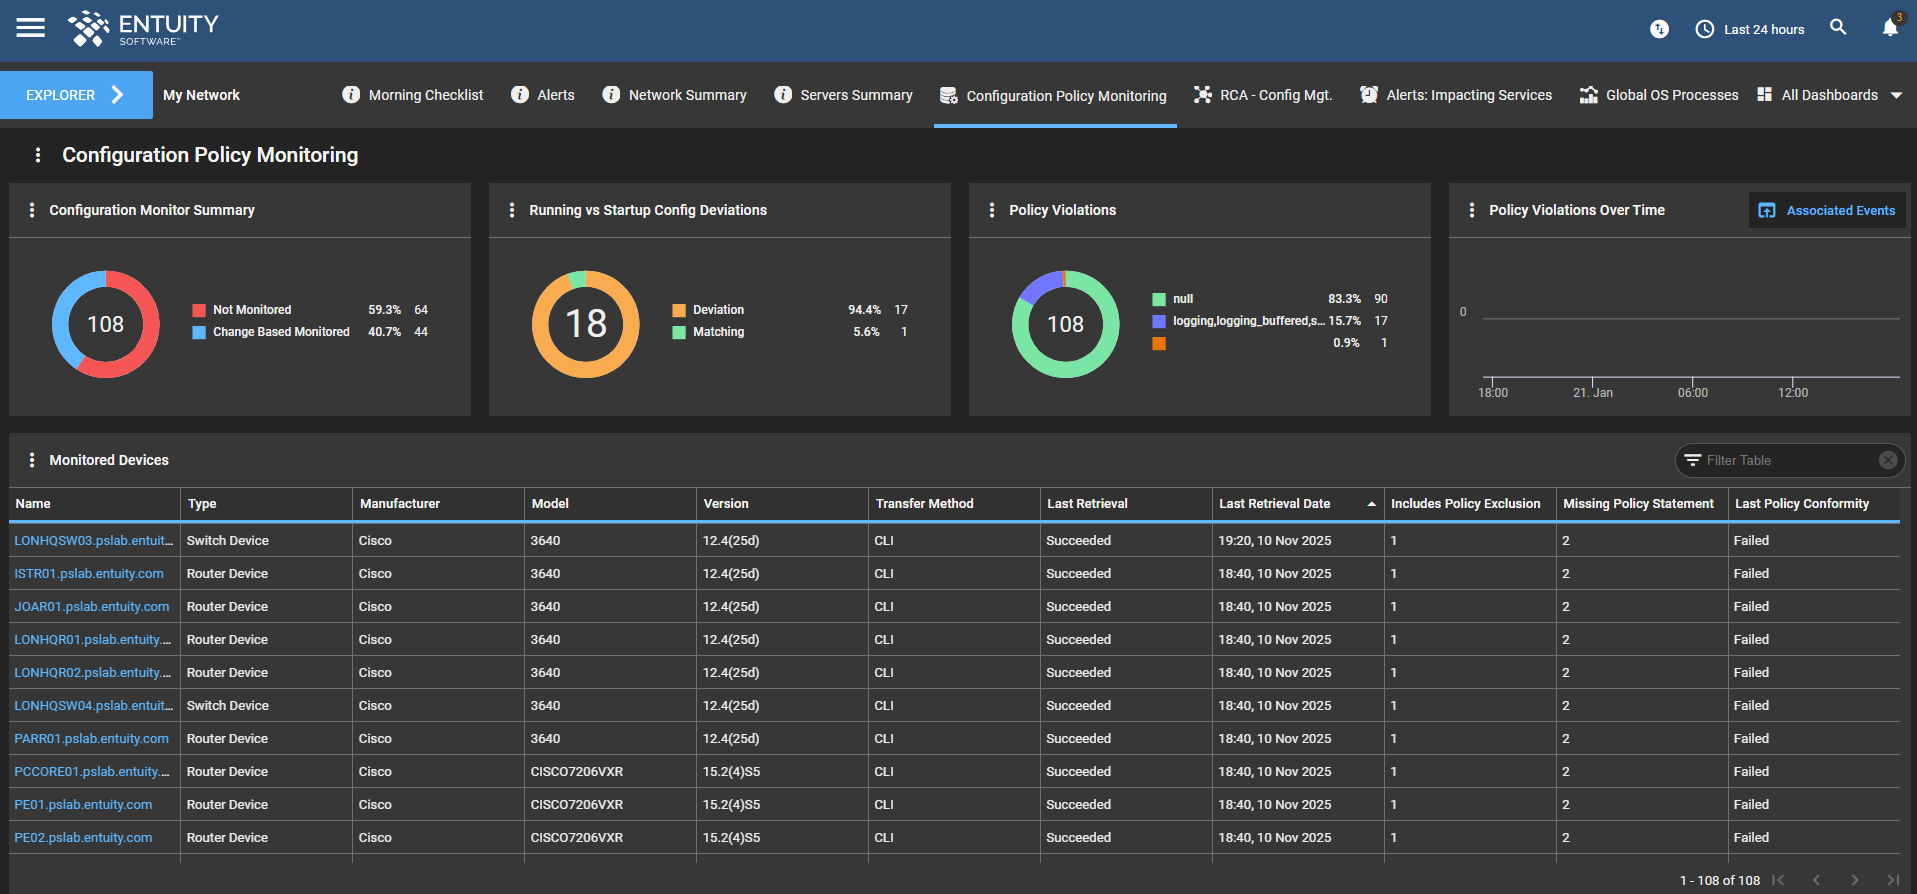Open the hamburger main menu
Viewport: 1917px width, 894px height.
click(x=31, y=28)
